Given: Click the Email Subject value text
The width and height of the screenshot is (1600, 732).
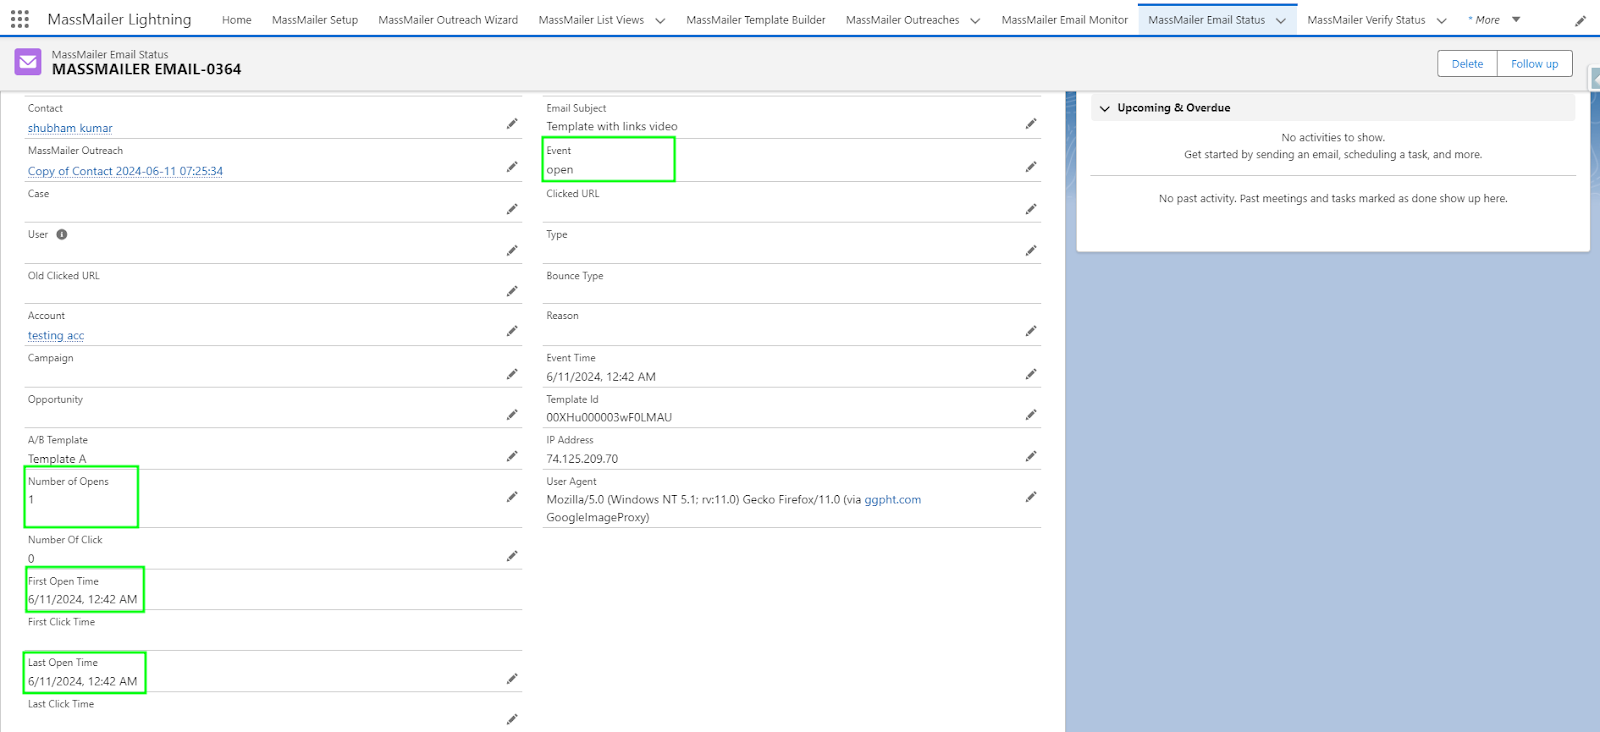Looking at the screenshot, I should (x=612, y=126).
